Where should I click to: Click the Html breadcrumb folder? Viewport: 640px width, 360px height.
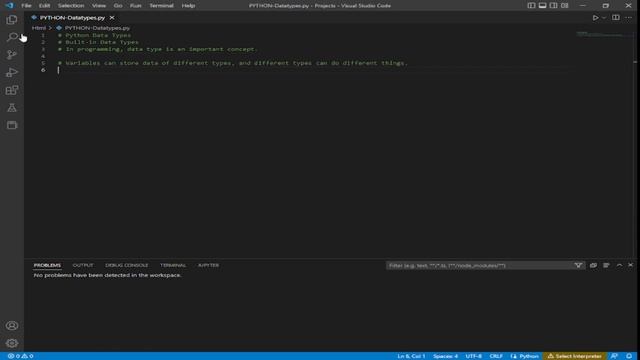39,28
